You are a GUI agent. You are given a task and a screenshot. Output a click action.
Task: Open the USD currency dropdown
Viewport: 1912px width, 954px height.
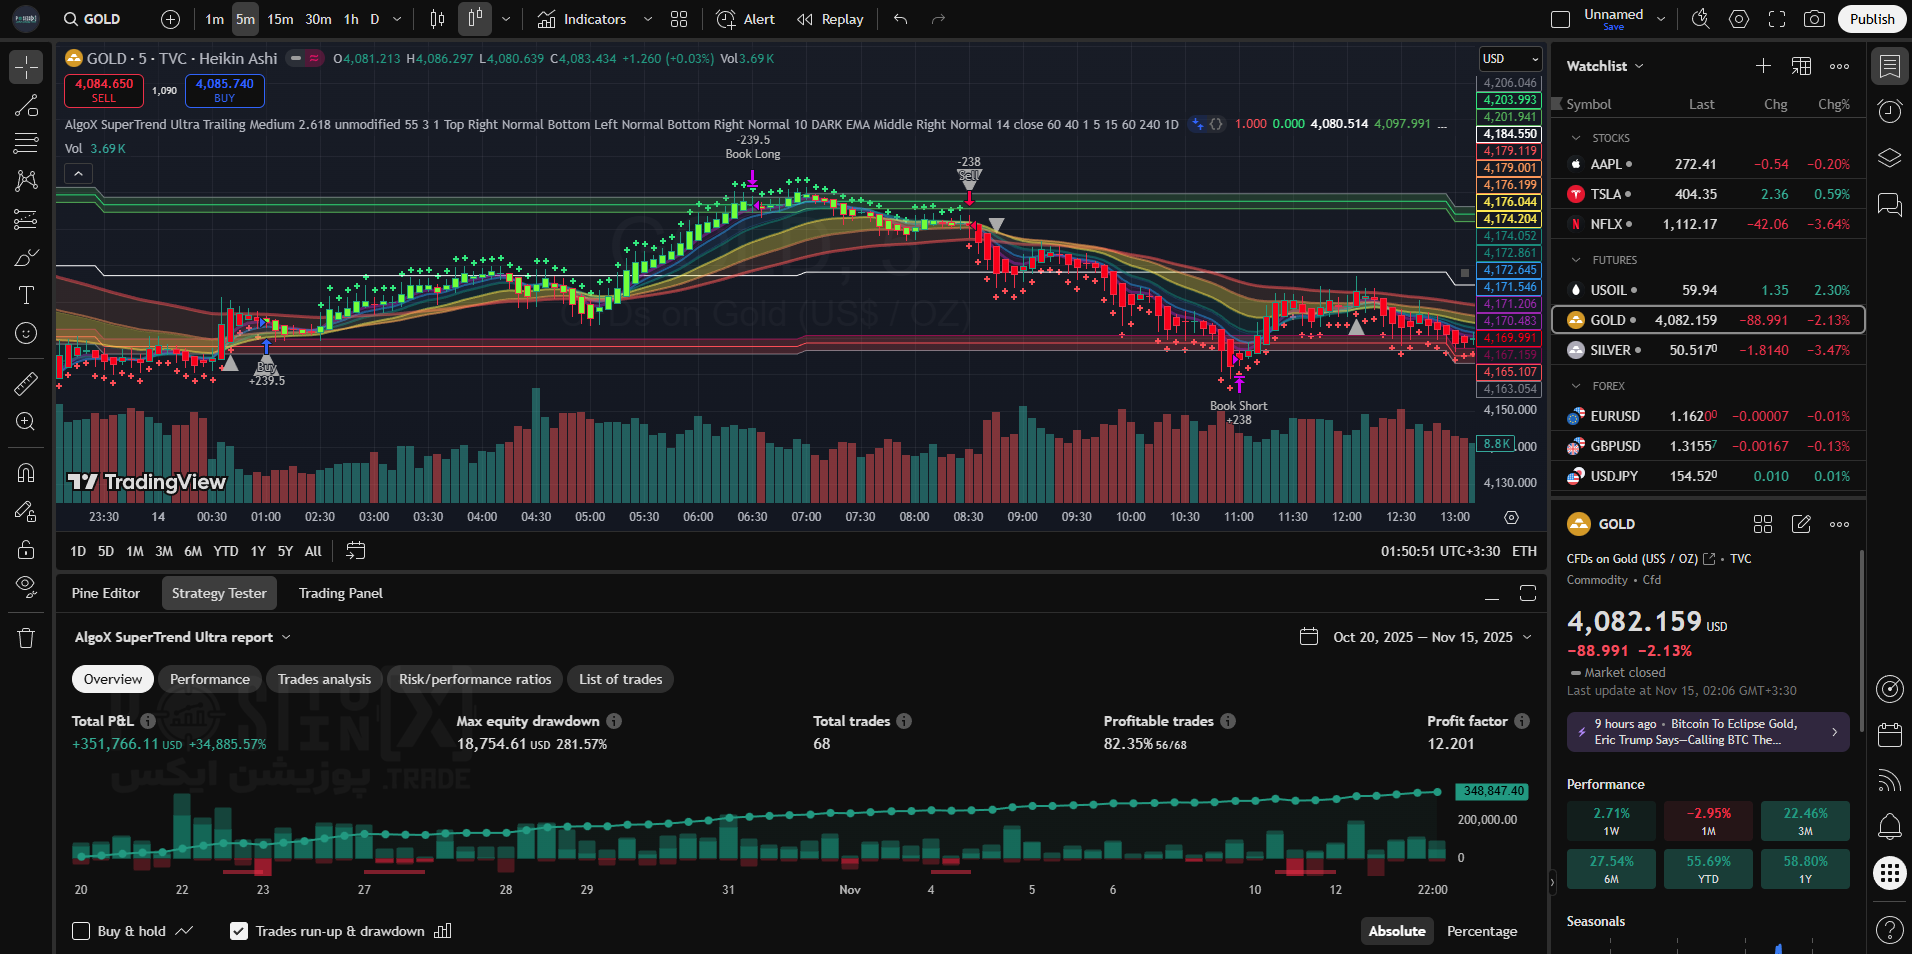[1510, 59]
